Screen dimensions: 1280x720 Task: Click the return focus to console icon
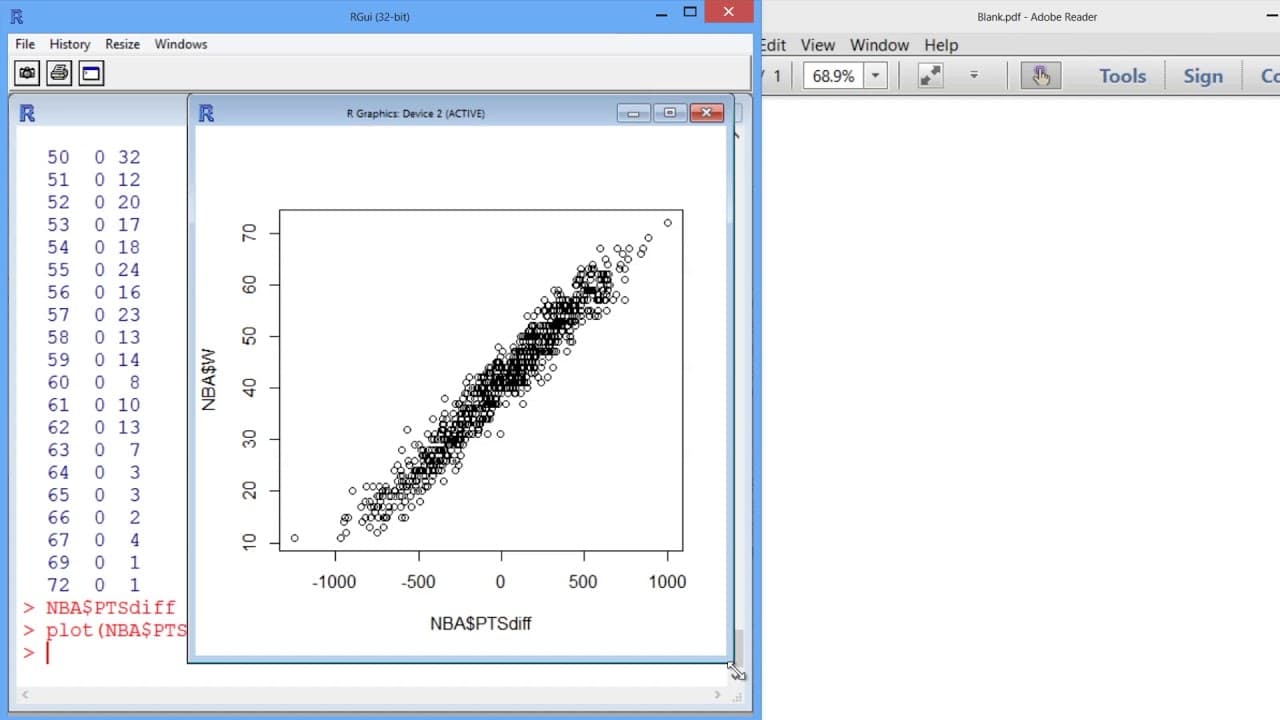91,73
